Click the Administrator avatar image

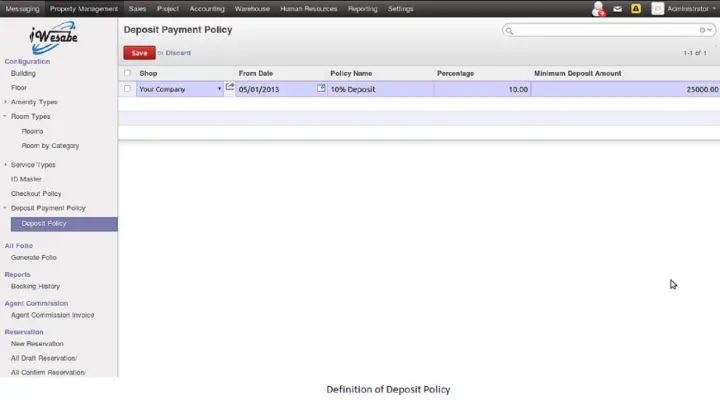click(657, 8)
